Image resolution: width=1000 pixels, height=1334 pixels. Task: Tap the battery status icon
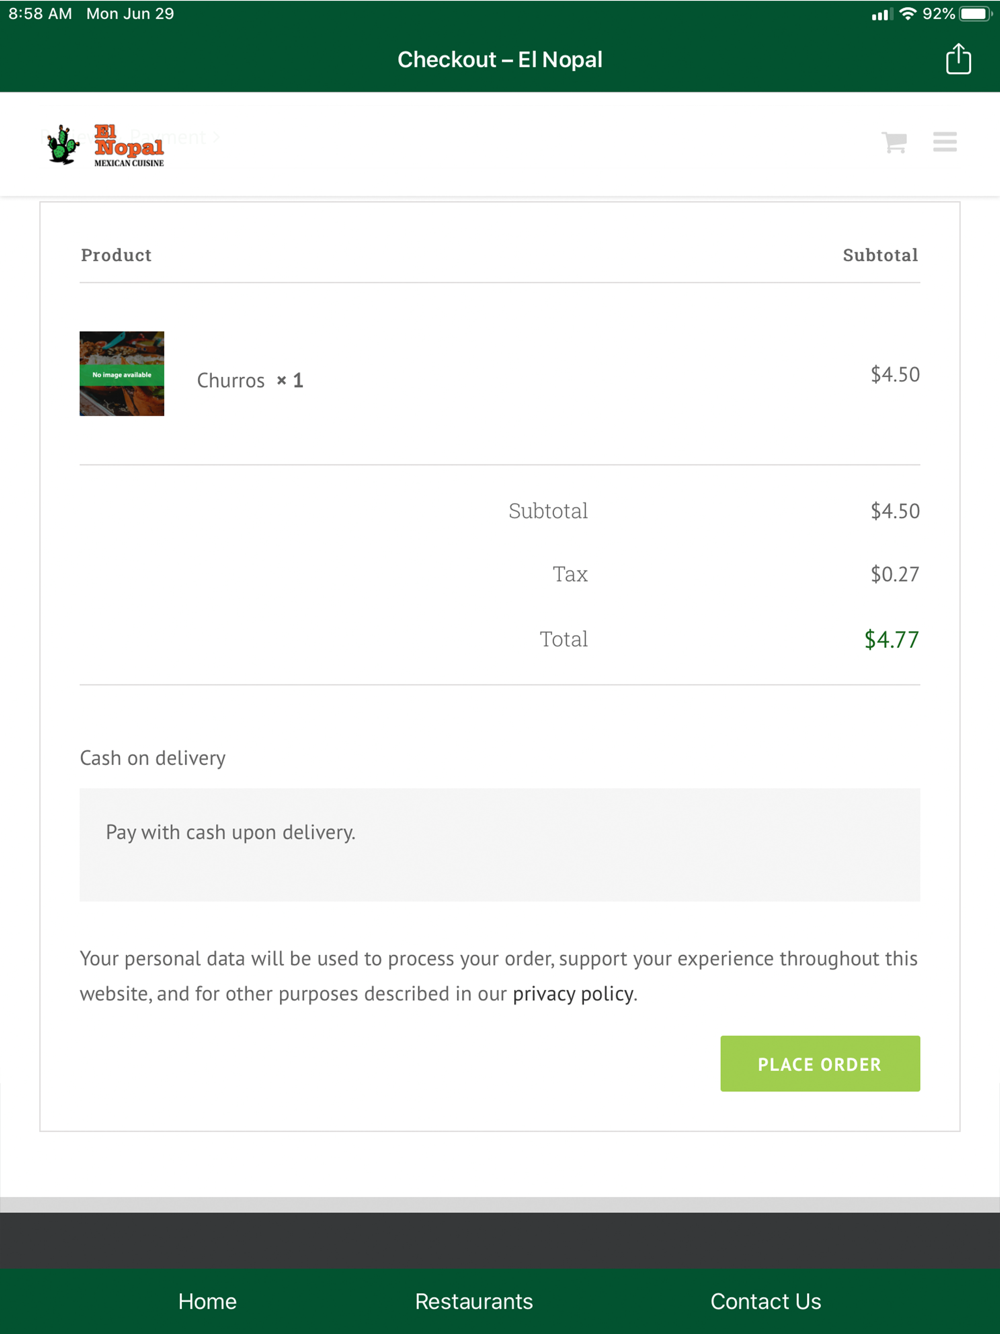[x=975, y=14]
